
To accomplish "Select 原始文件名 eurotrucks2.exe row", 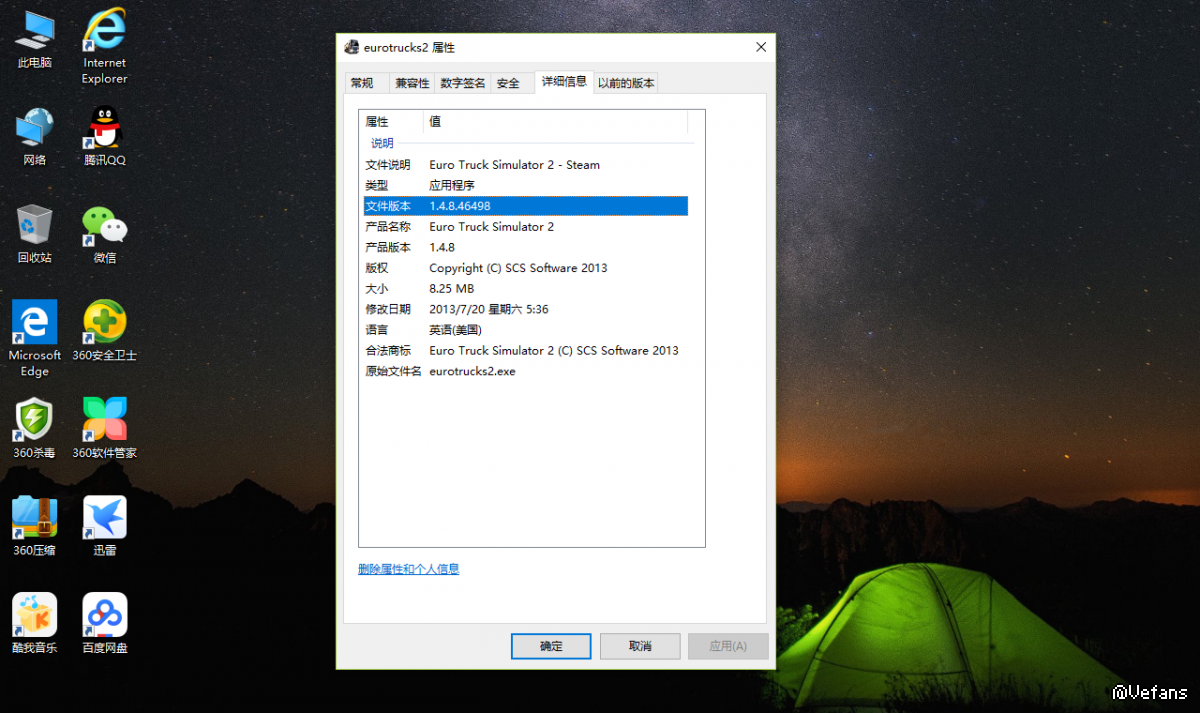I will (525, 371).
